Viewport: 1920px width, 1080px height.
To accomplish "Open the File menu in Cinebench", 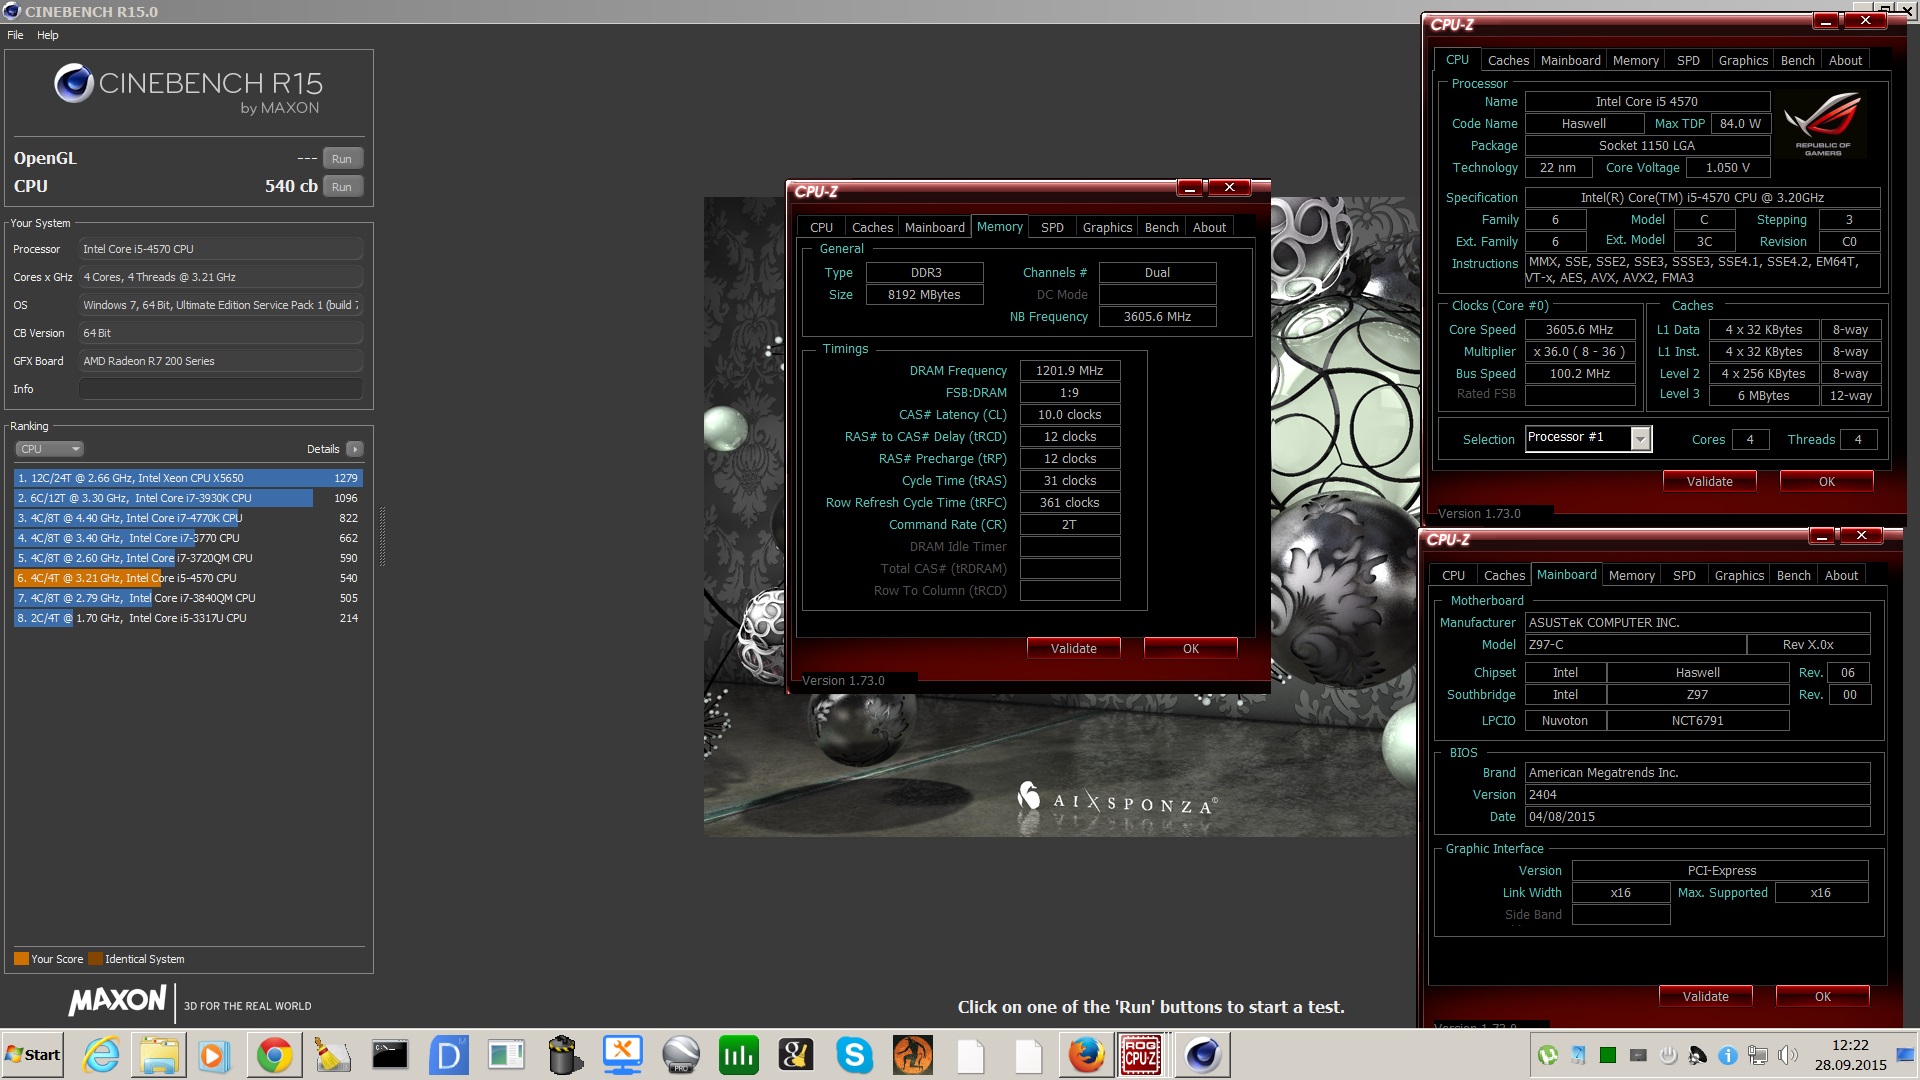I will [x=15, y=35].
